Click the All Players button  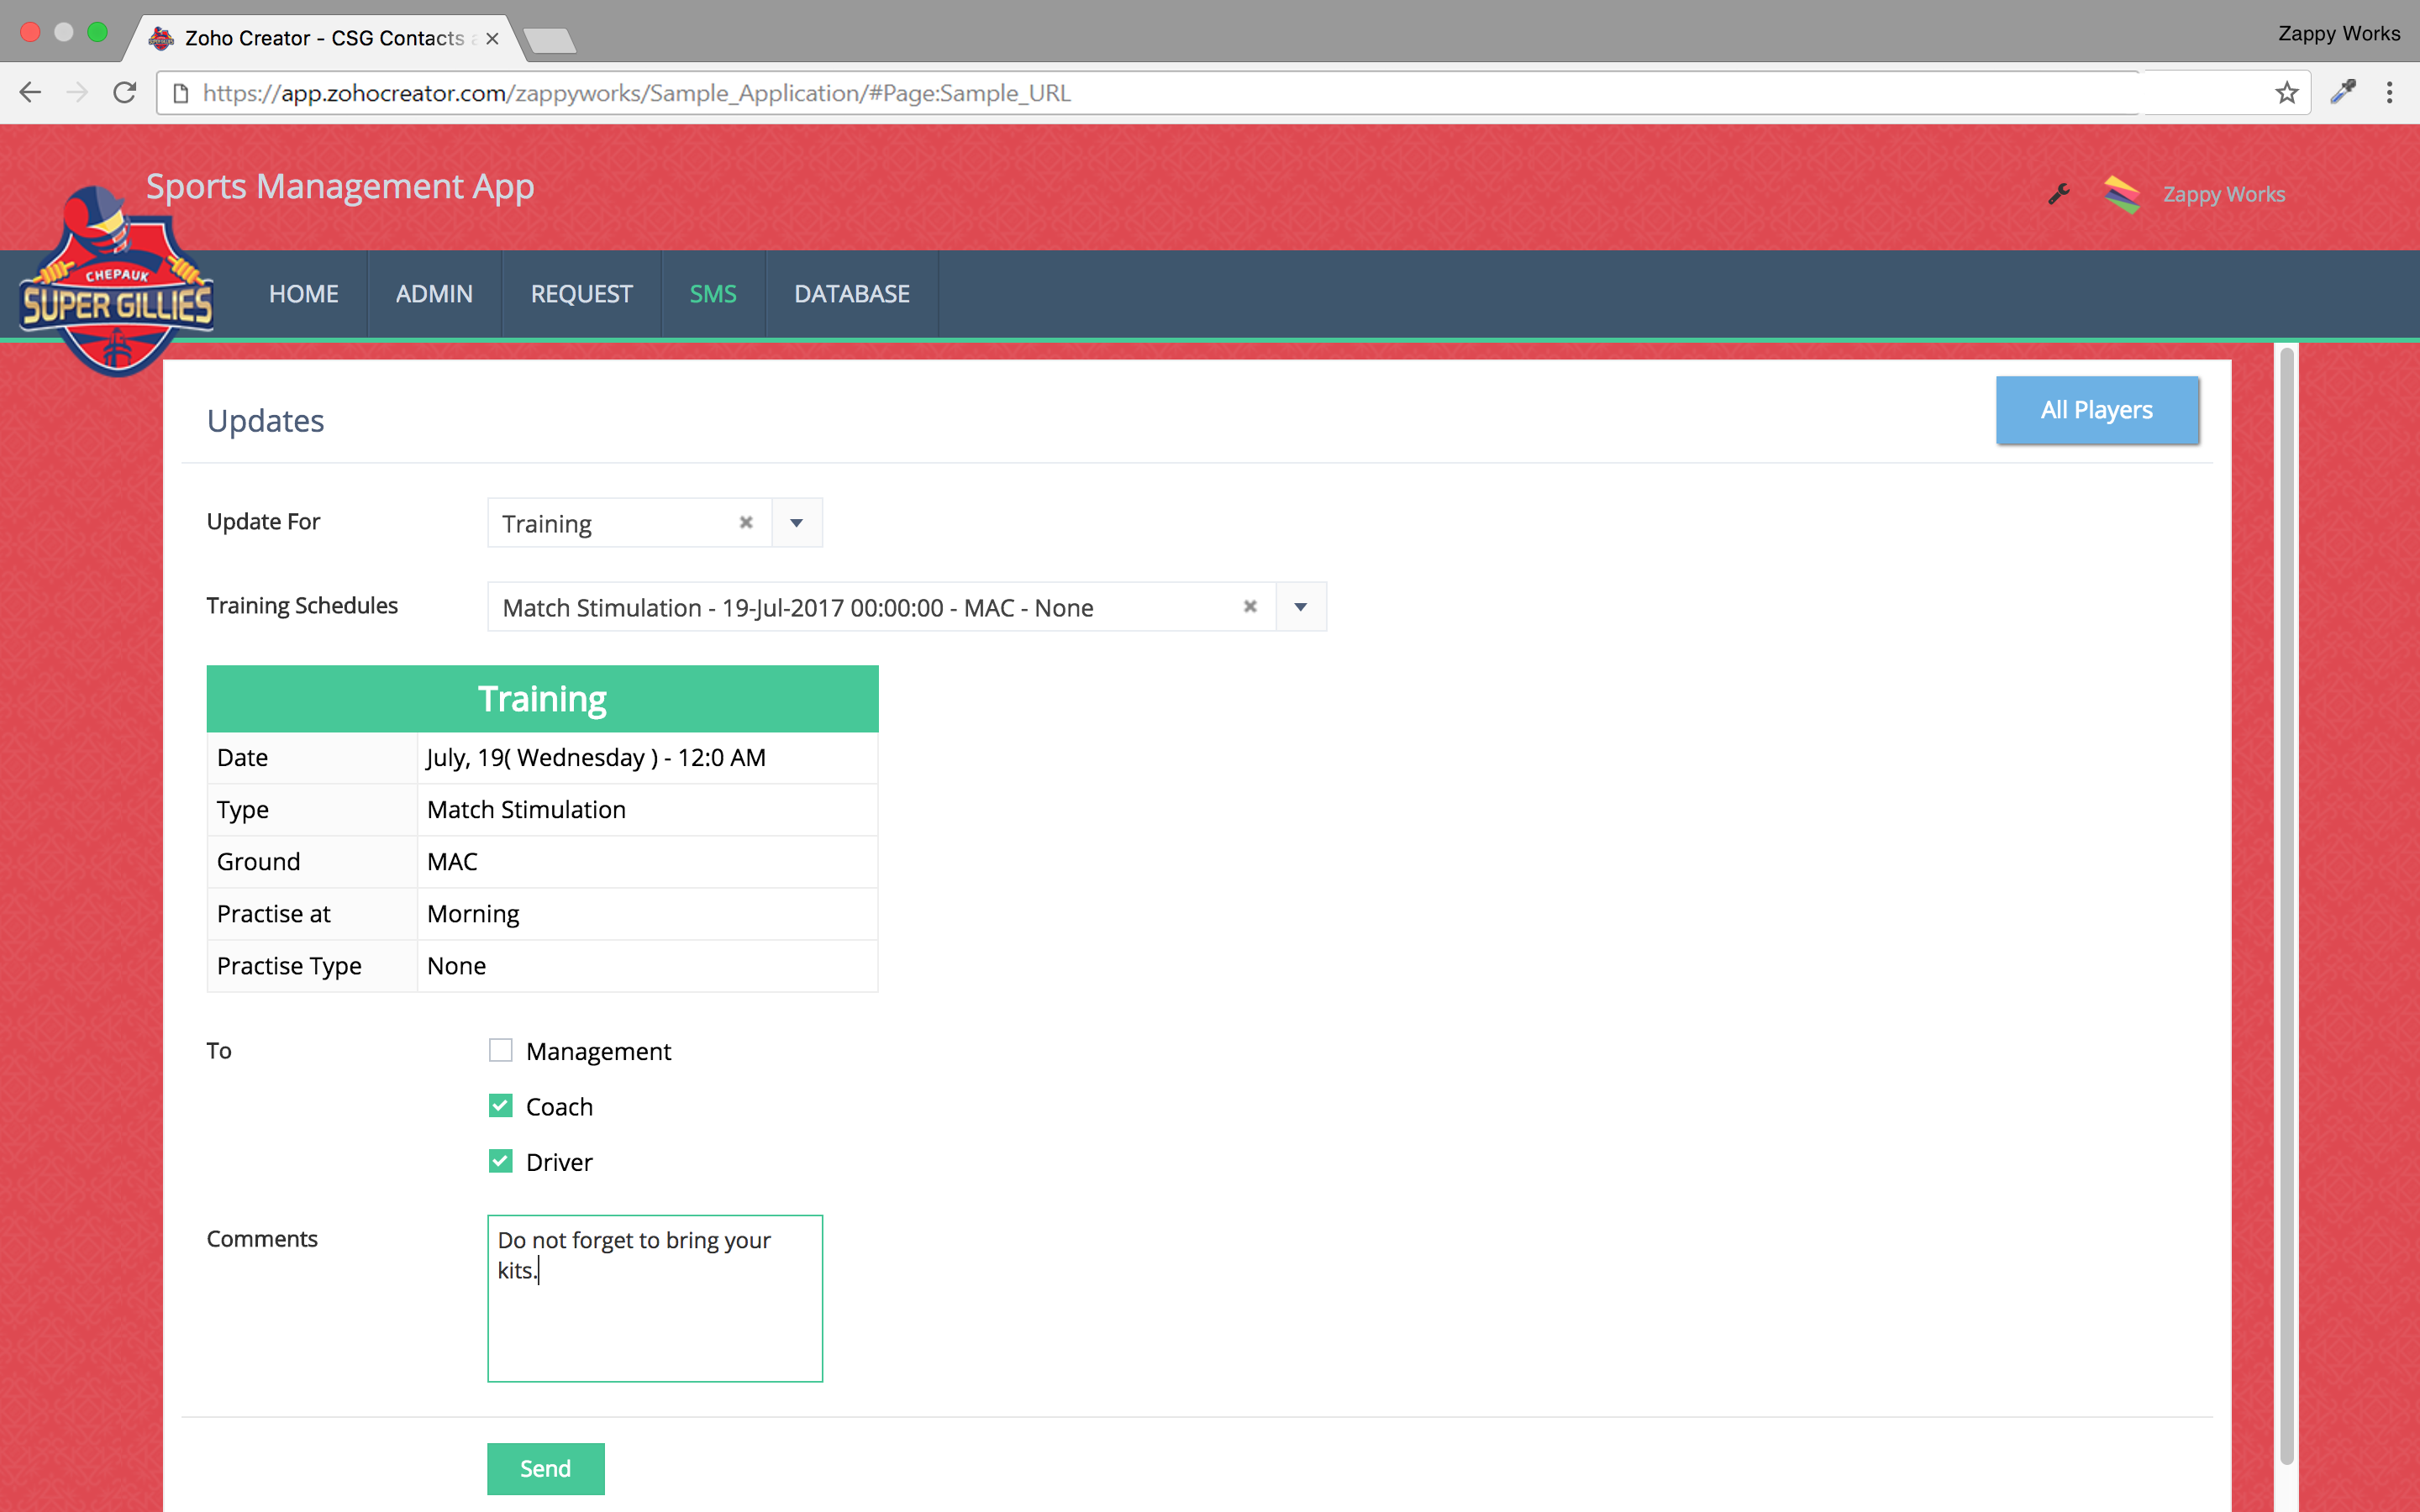[2097, 410]
